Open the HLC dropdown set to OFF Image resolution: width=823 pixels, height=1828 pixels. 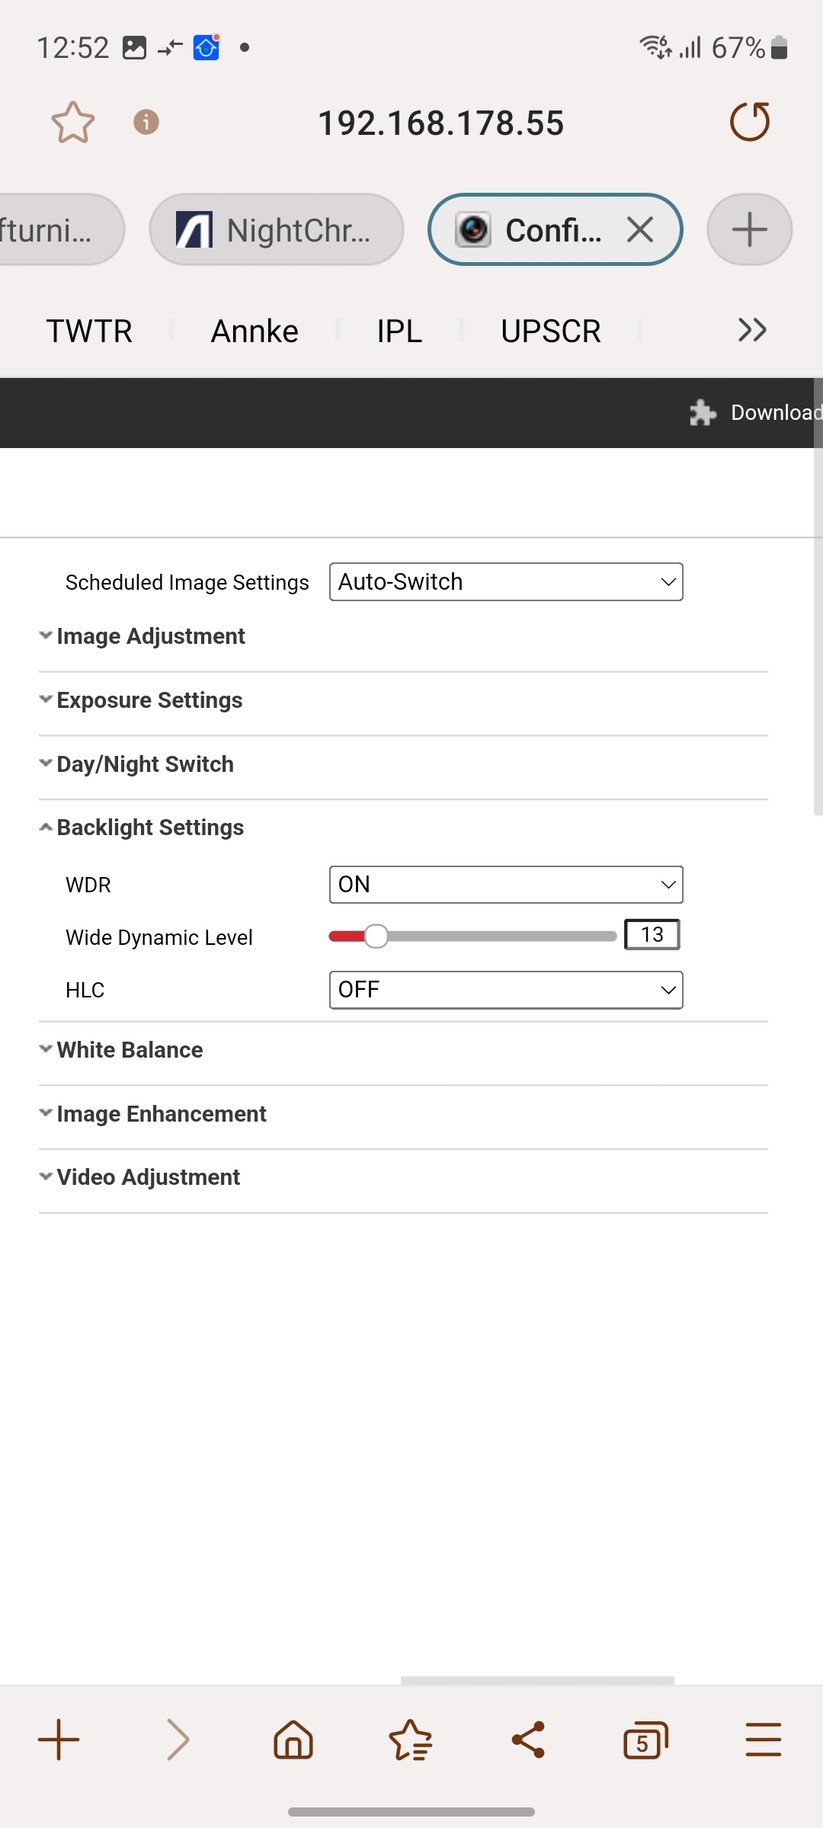tap(505, 990)
